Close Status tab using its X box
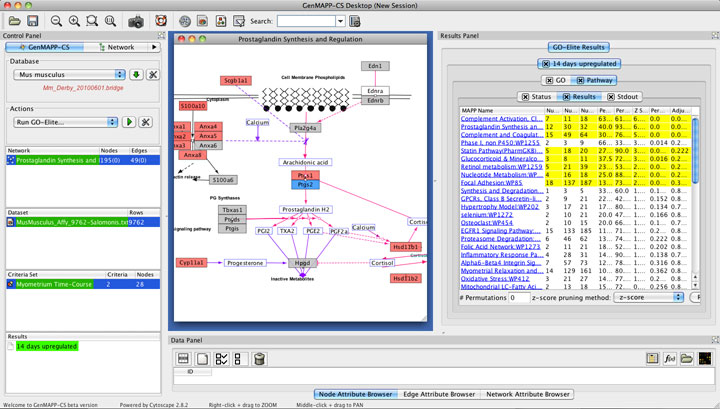 point(525,97)
